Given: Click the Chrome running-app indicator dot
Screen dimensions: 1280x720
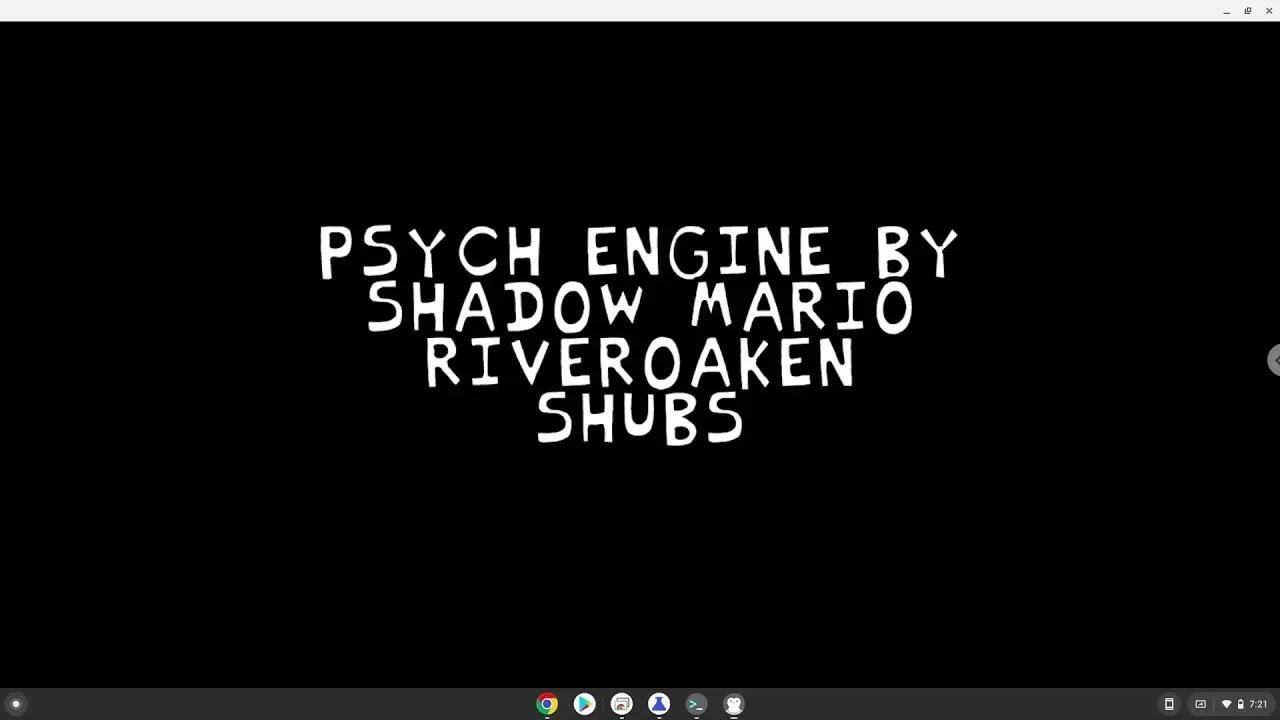Looking at the screenshot, I should [546, 717].
